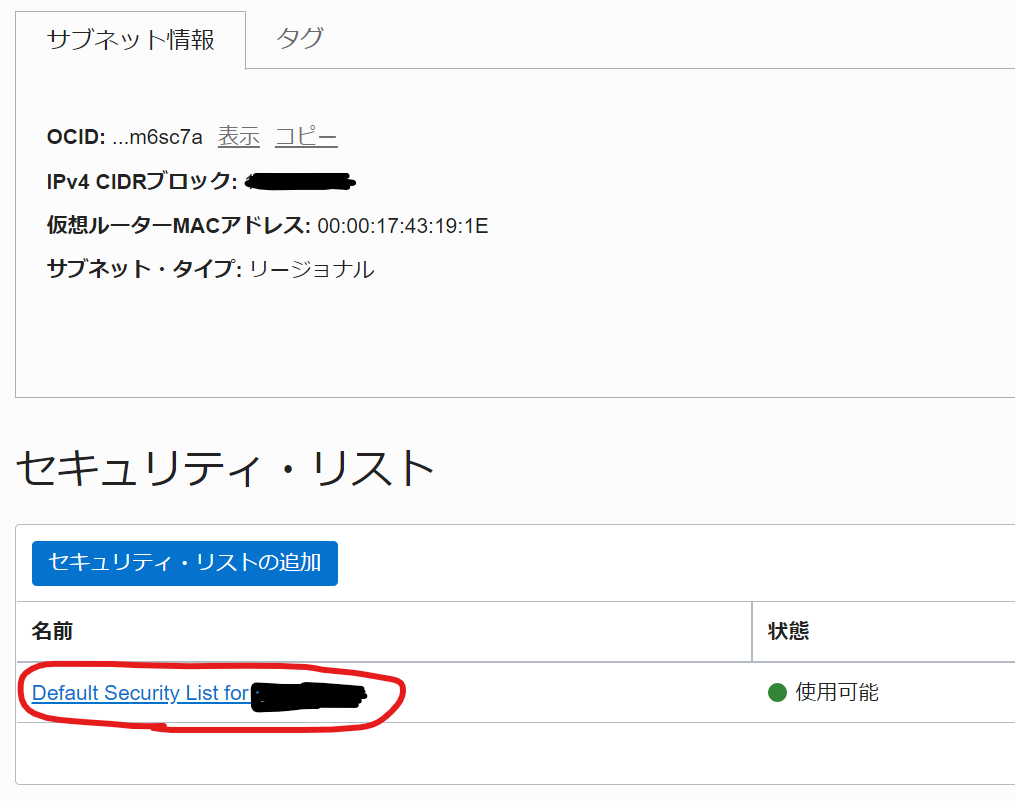Switch to the サブネット情報 tab
Screen dimensions: 1015x801
click(x=130, y=39)
